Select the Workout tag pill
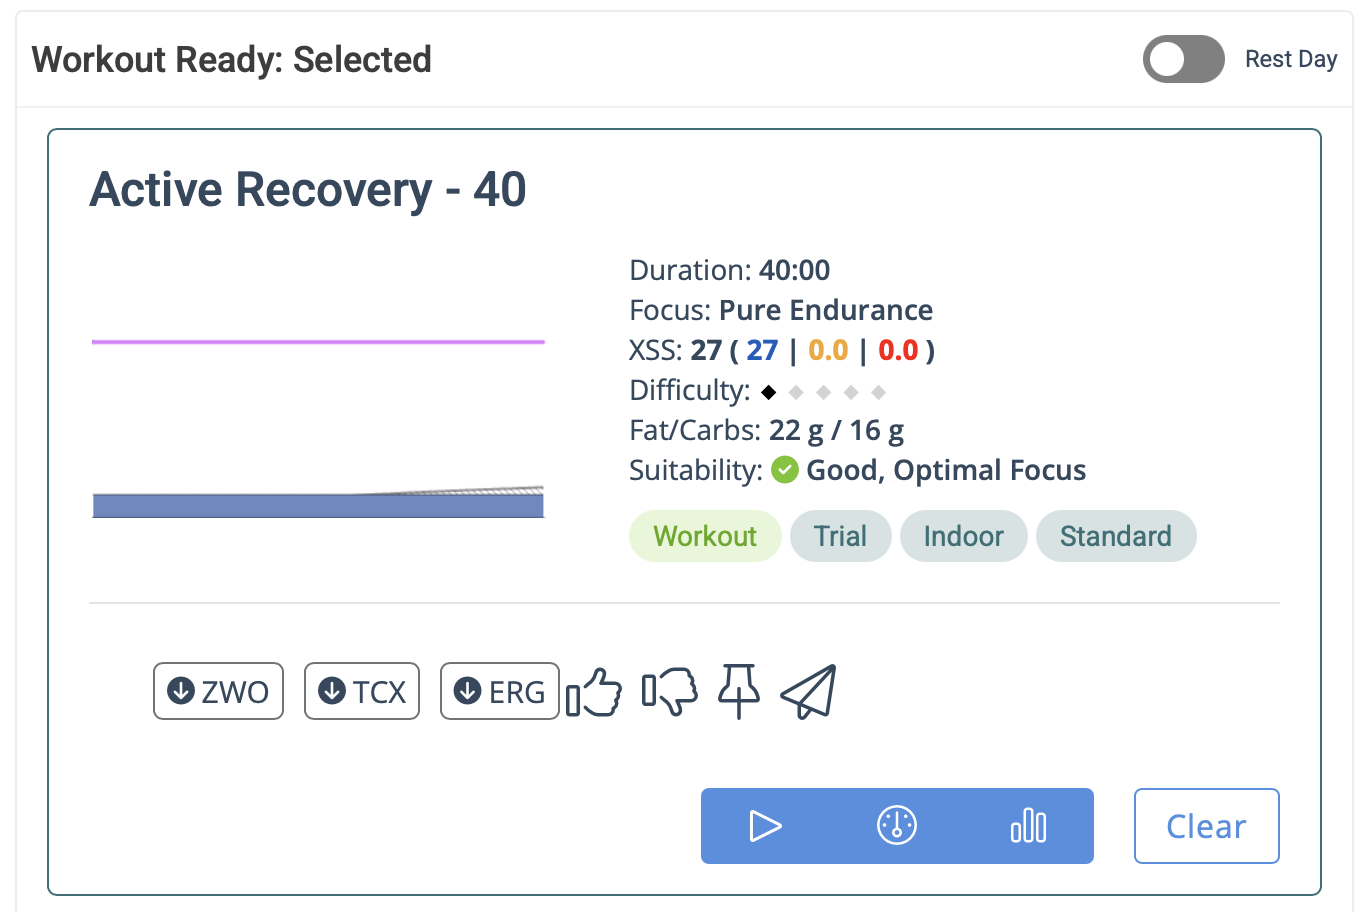This screenshot has width=1364, height=912. coord(705,536)
